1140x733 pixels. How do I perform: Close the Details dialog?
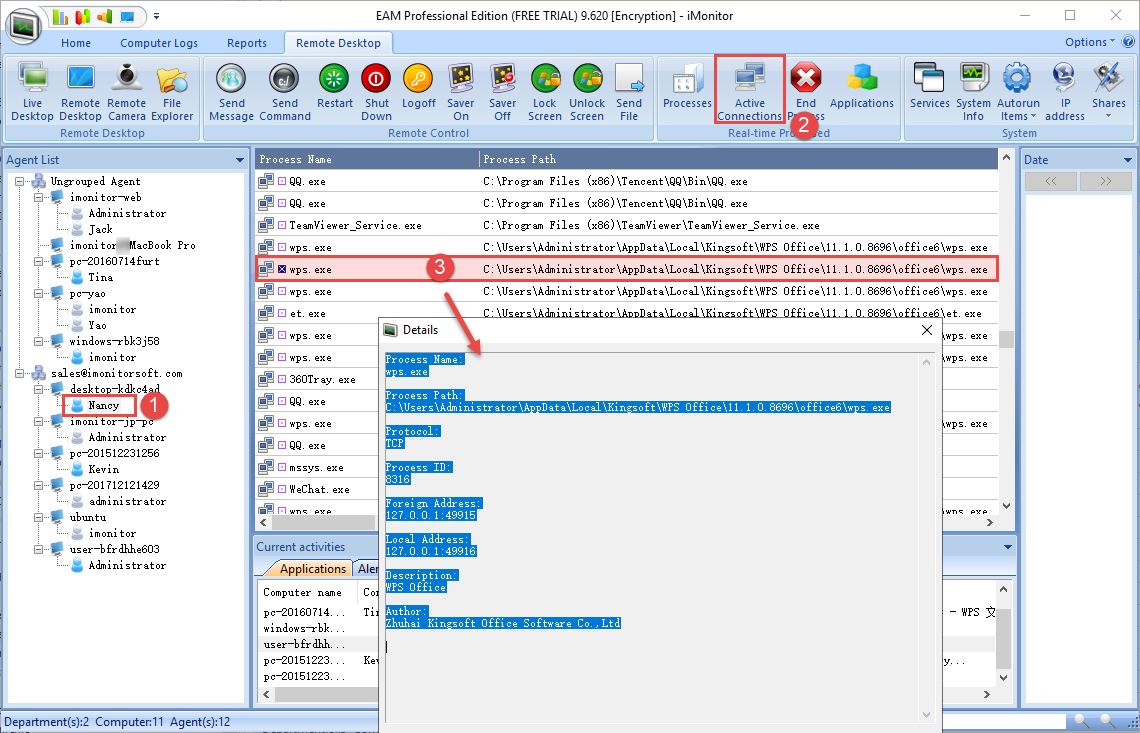point(926,330)
